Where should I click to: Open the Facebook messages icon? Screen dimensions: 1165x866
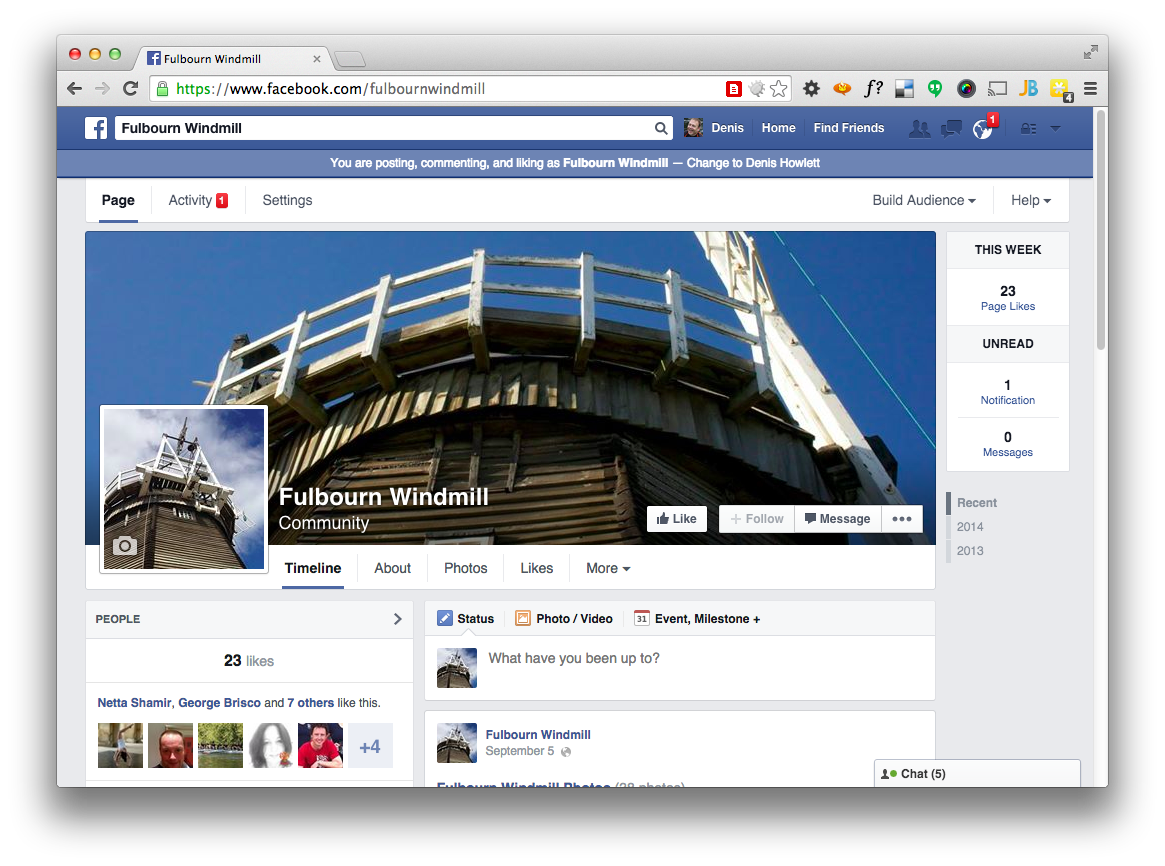951,128
